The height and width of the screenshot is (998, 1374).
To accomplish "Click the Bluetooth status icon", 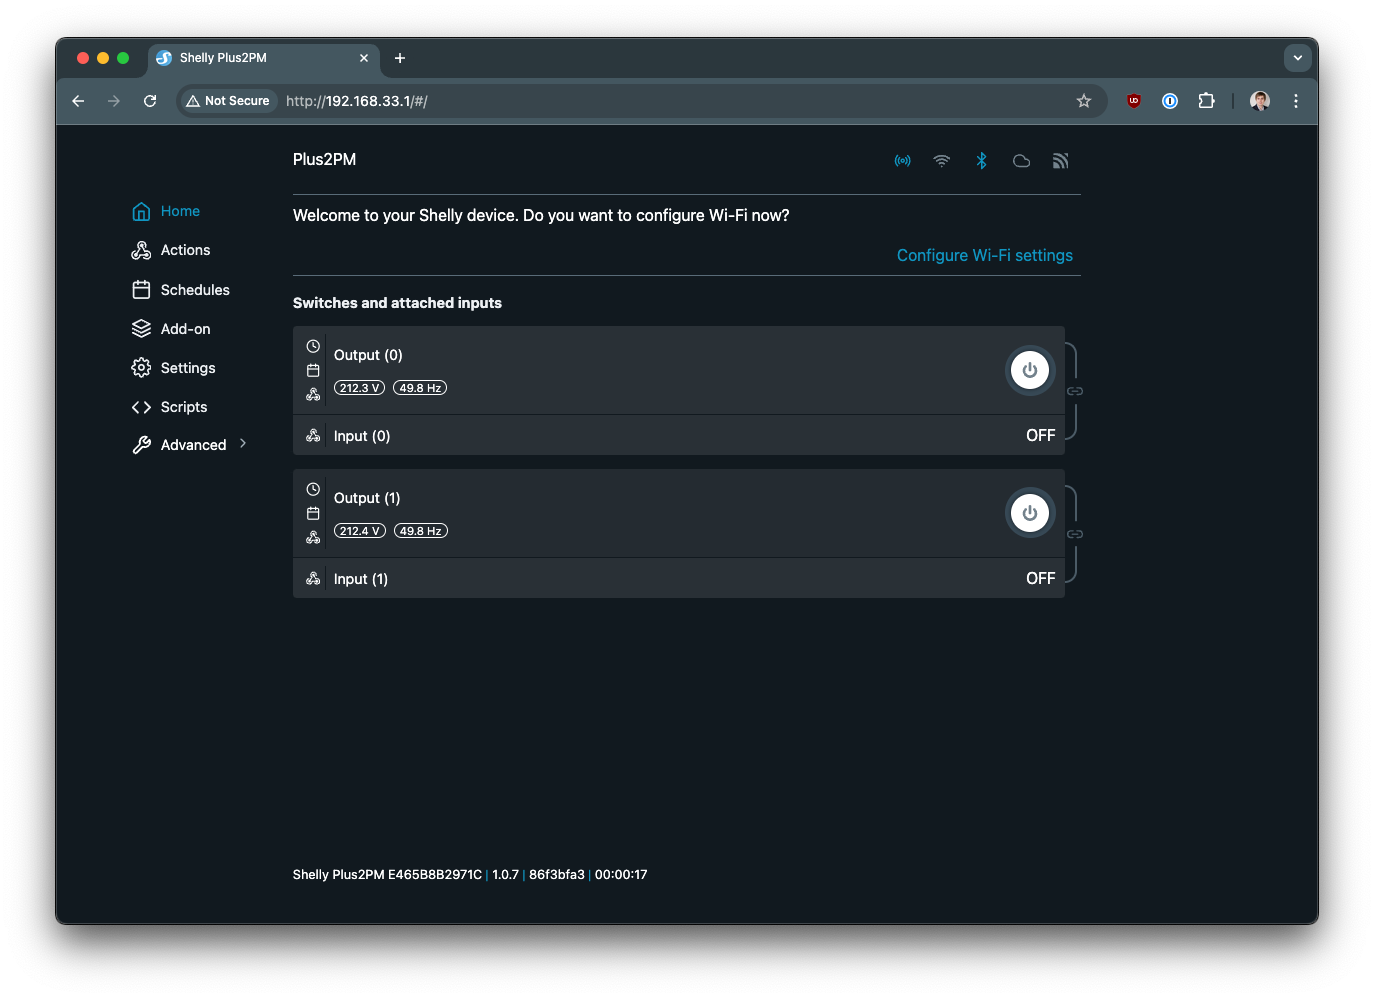I will (x=982, y=161).
